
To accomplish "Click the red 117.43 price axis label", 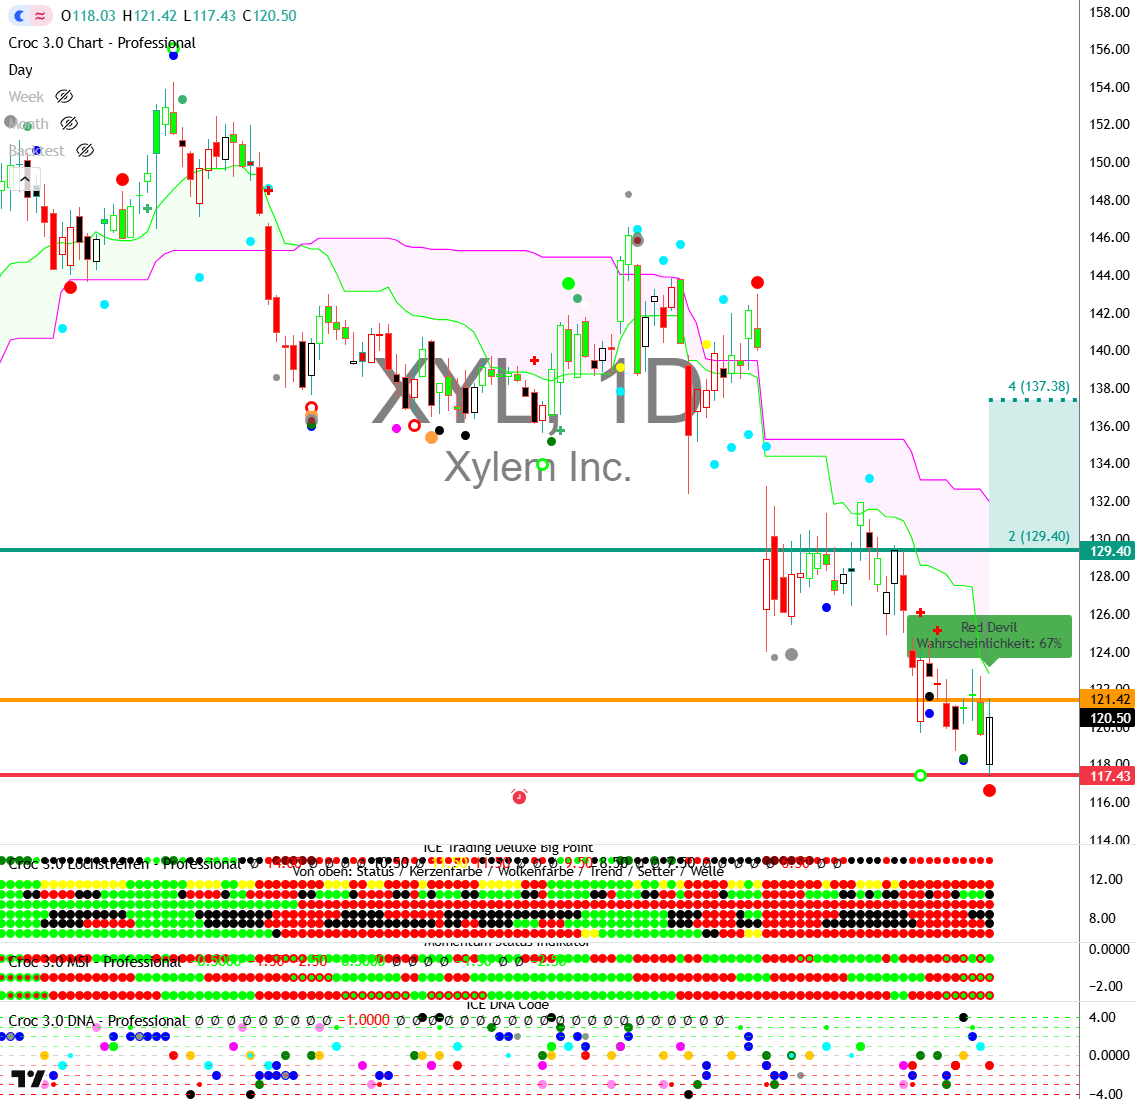I will [x=1109, y=776].
